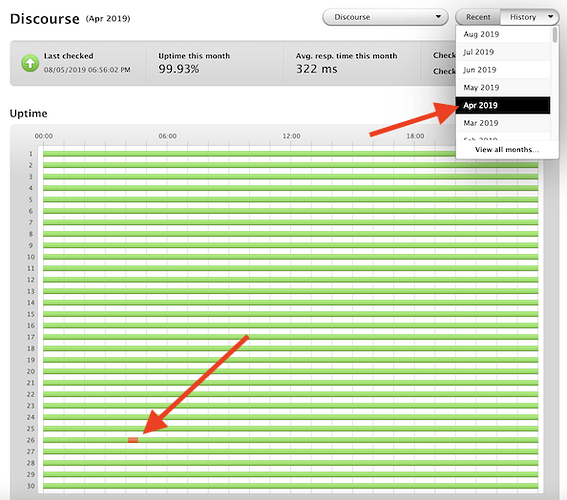Open the View all months link

point(507,150)
